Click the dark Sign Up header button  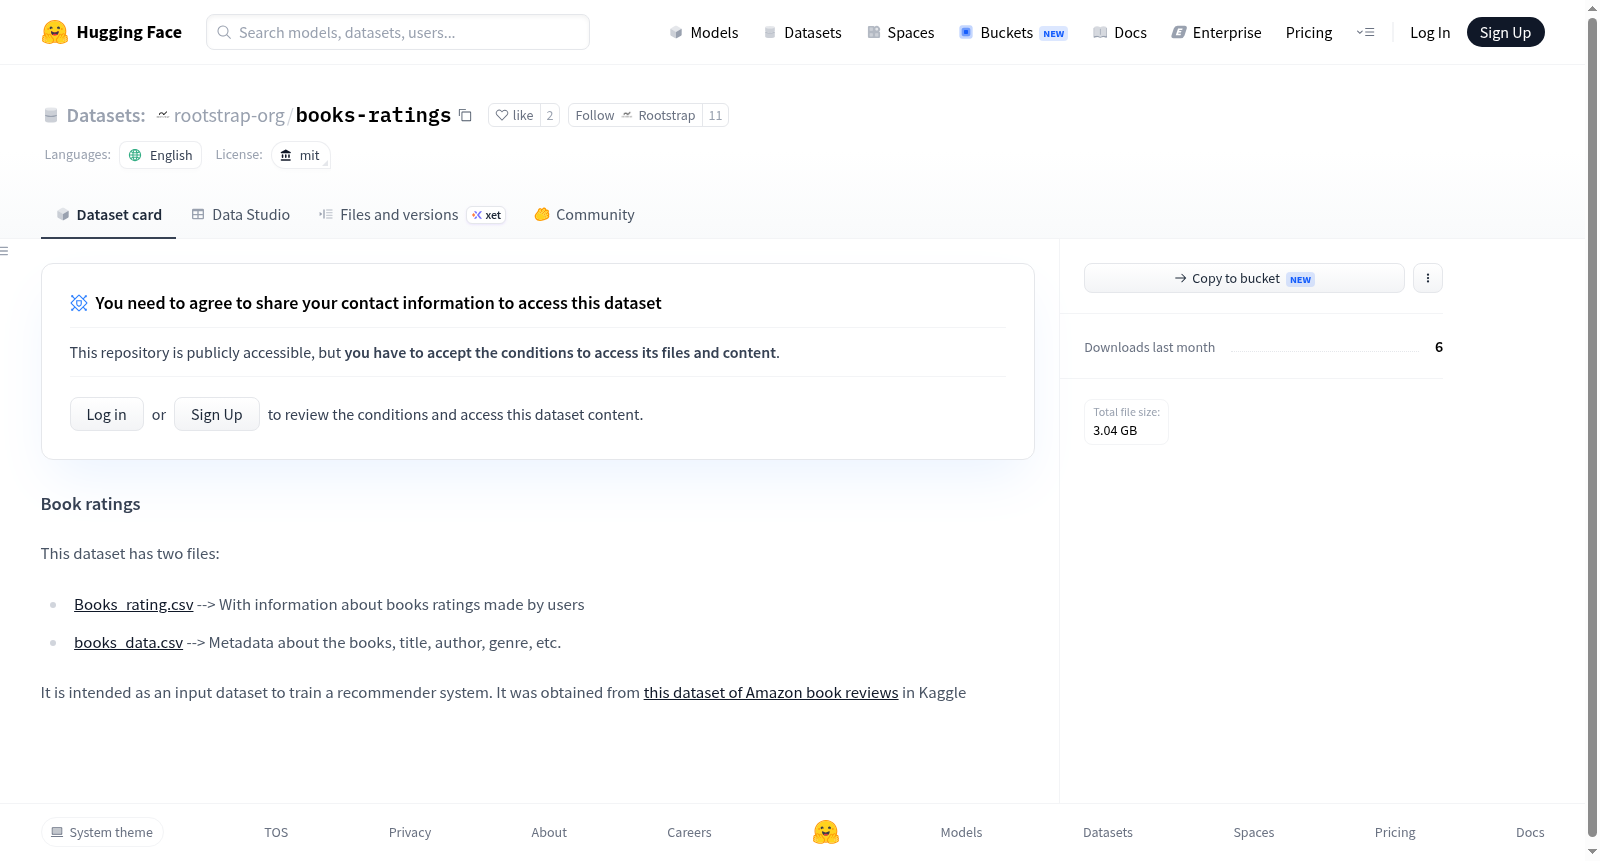(1505, 32)
